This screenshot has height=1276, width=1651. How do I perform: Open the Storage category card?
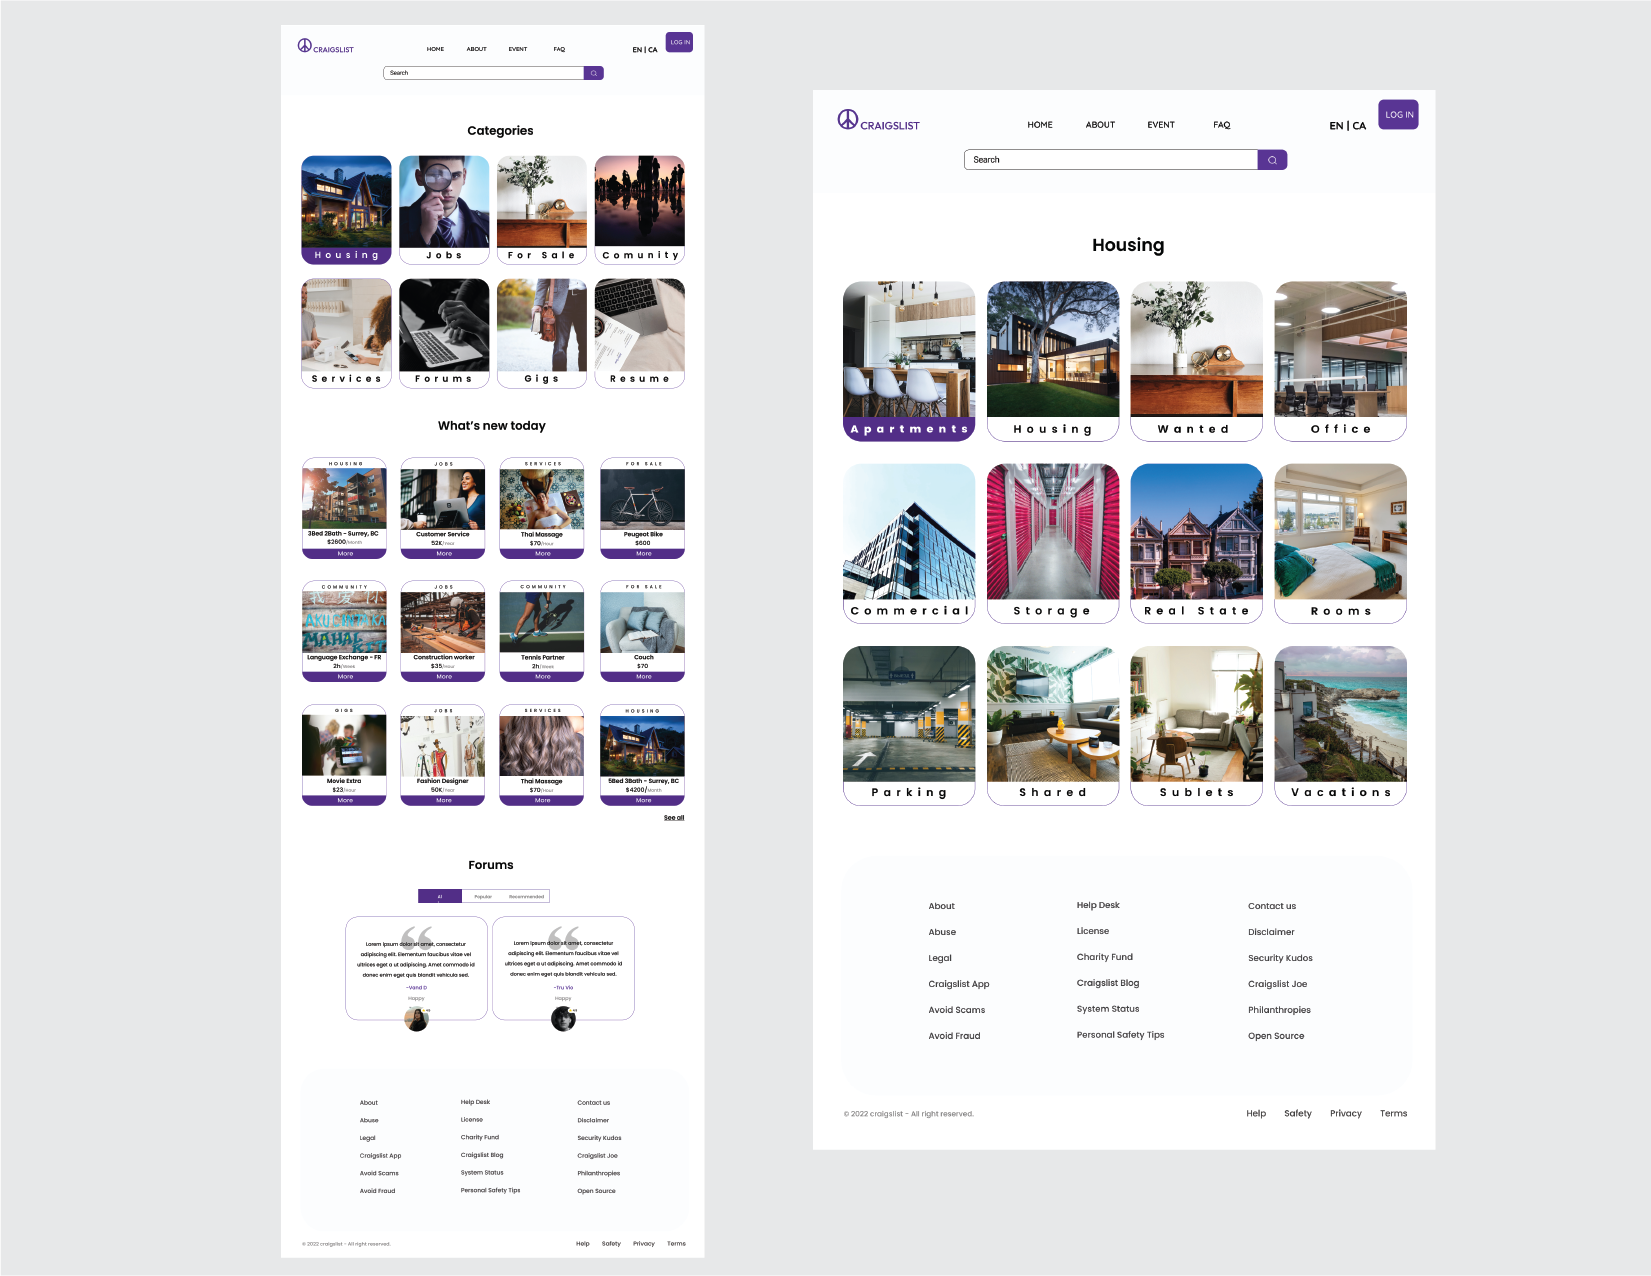tap(1053, 543)
